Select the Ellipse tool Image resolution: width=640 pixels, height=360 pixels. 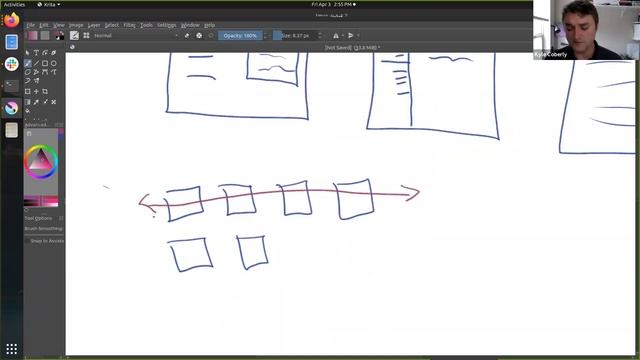[53, 63]
